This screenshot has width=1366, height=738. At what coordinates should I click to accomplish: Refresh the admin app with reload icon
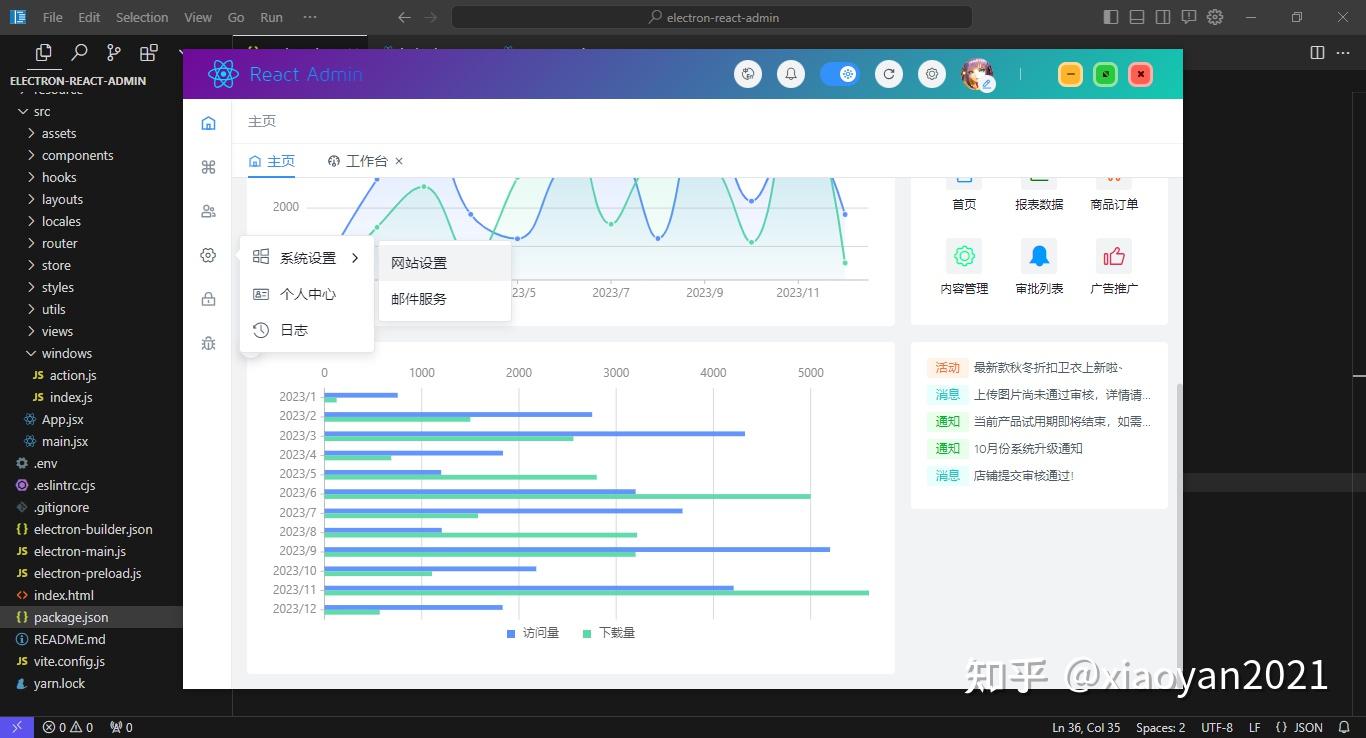[888, 73]
